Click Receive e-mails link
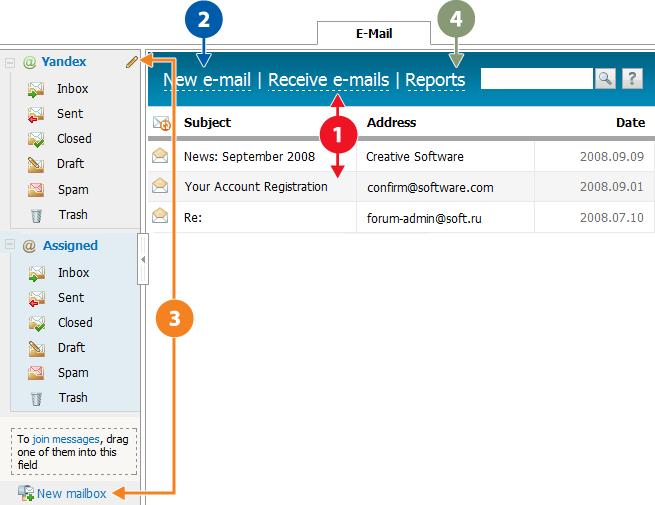The image size is (655, 505). click(x=328, y=80)
